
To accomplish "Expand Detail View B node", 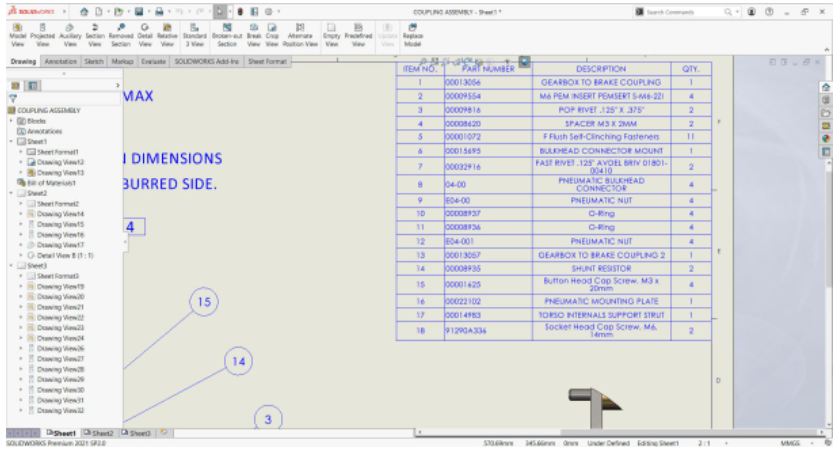I will pos(21,255).
